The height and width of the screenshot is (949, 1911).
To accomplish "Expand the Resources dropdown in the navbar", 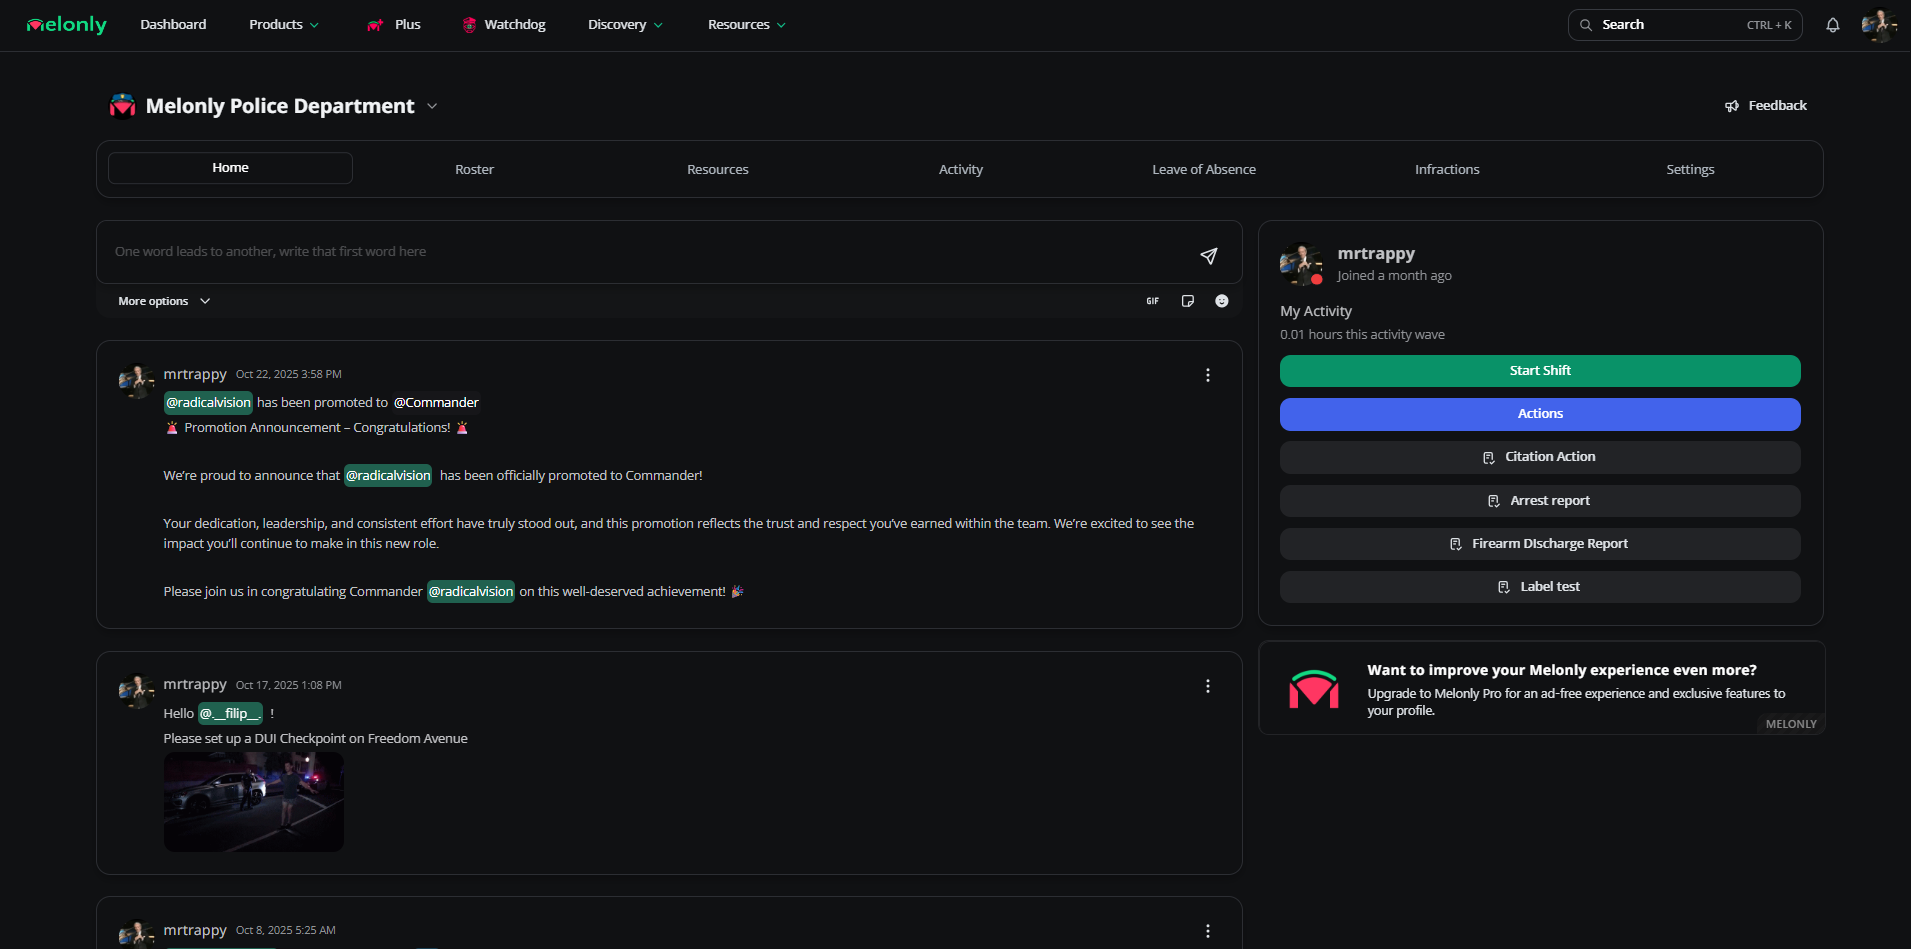I will point(745,24).
